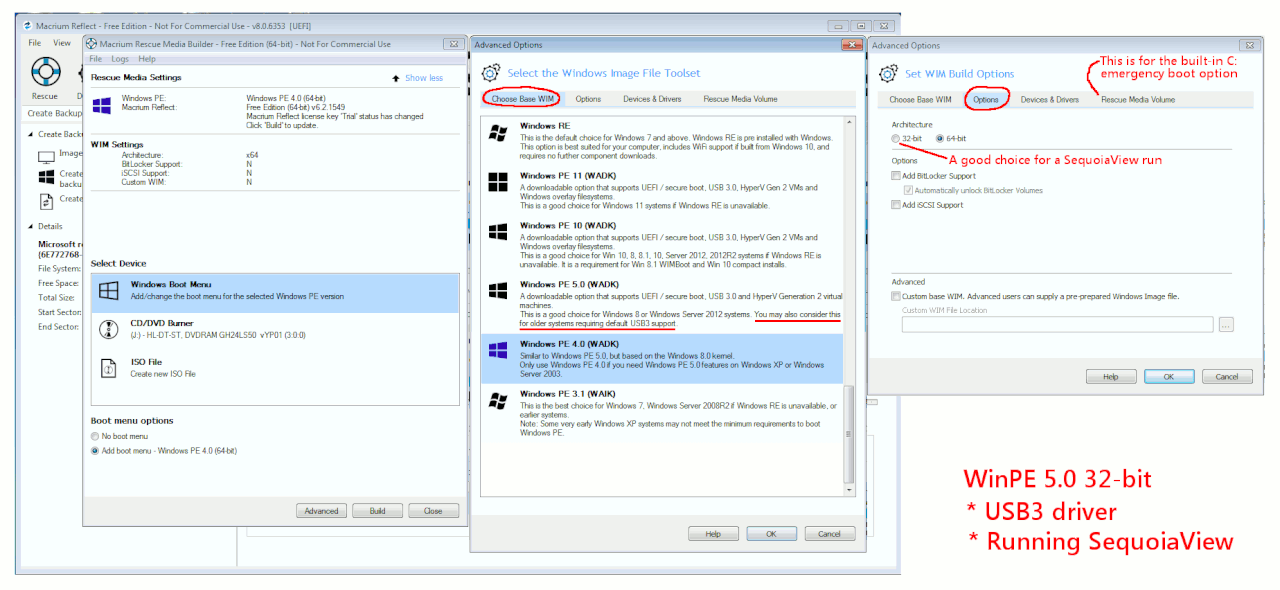Enable Add BitLocker Support checkbox
This screenshot has width=1280, height=590.
pos(895,176)
